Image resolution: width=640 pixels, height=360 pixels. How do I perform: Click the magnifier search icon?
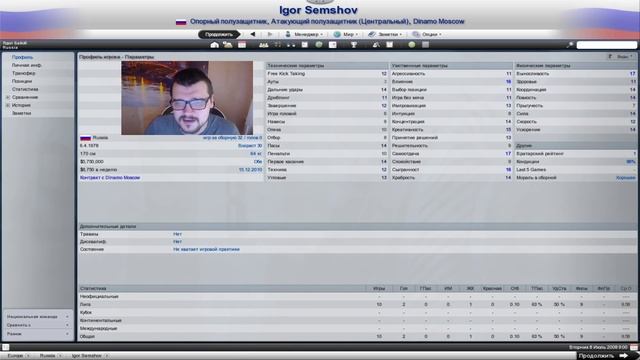tap(570, 45)
